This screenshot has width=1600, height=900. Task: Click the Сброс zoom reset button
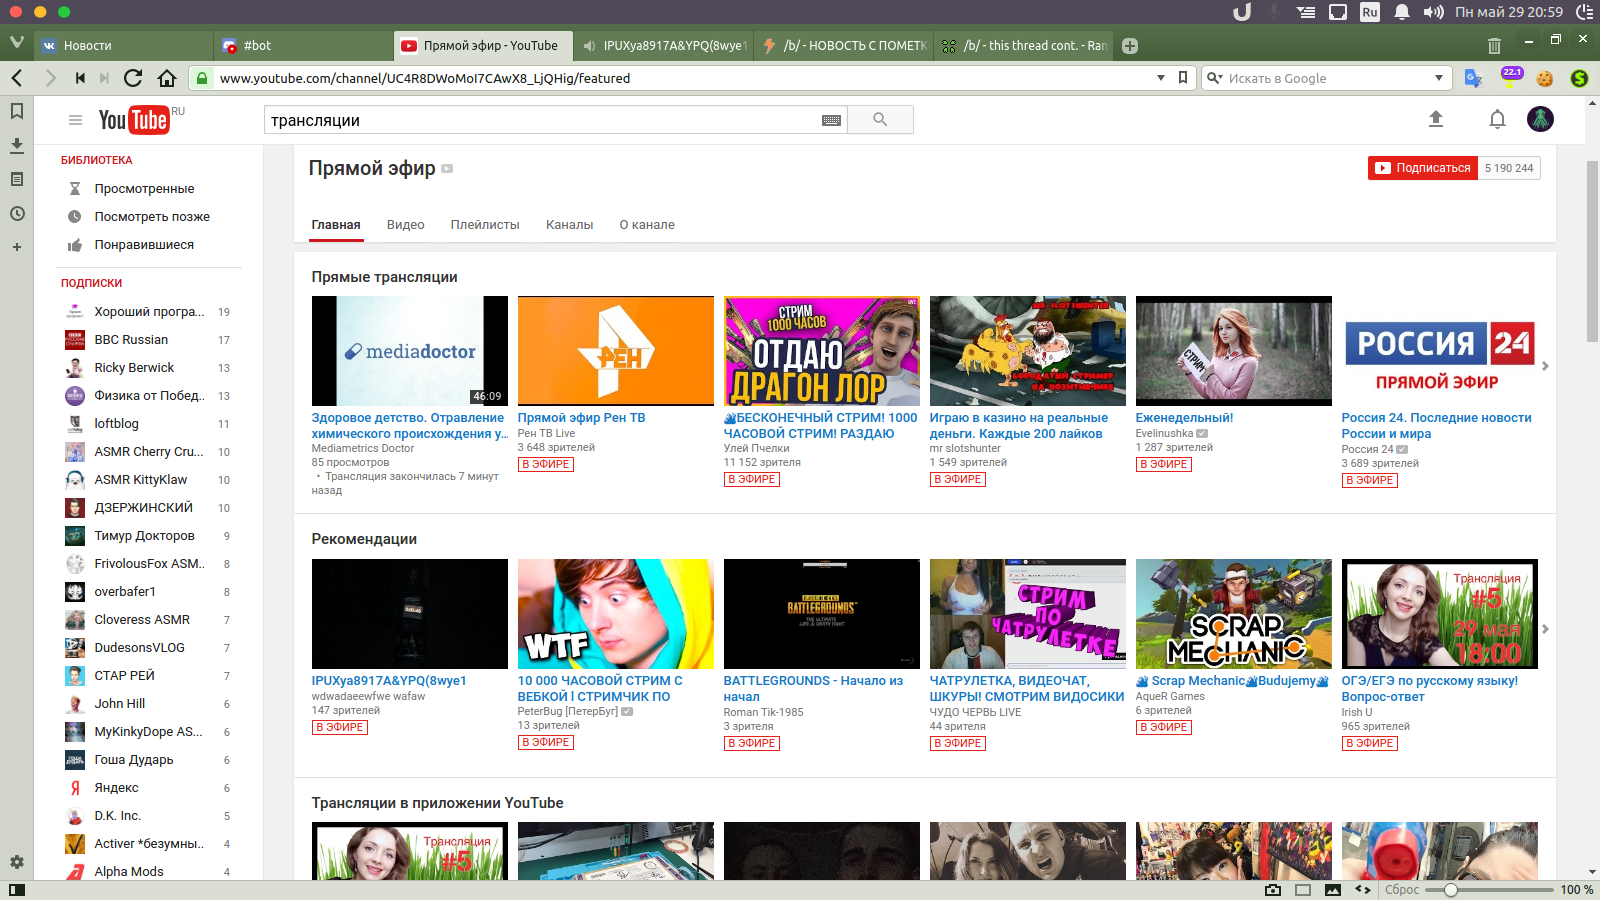(x=1402, y=889)
